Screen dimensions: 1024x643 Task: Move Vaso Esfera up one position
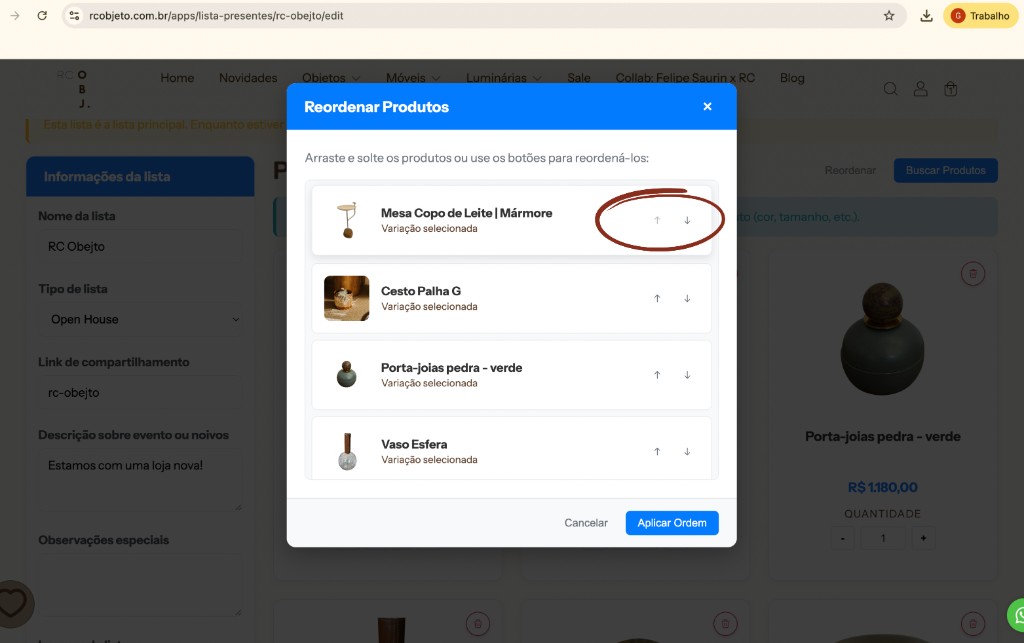(657, 452)
